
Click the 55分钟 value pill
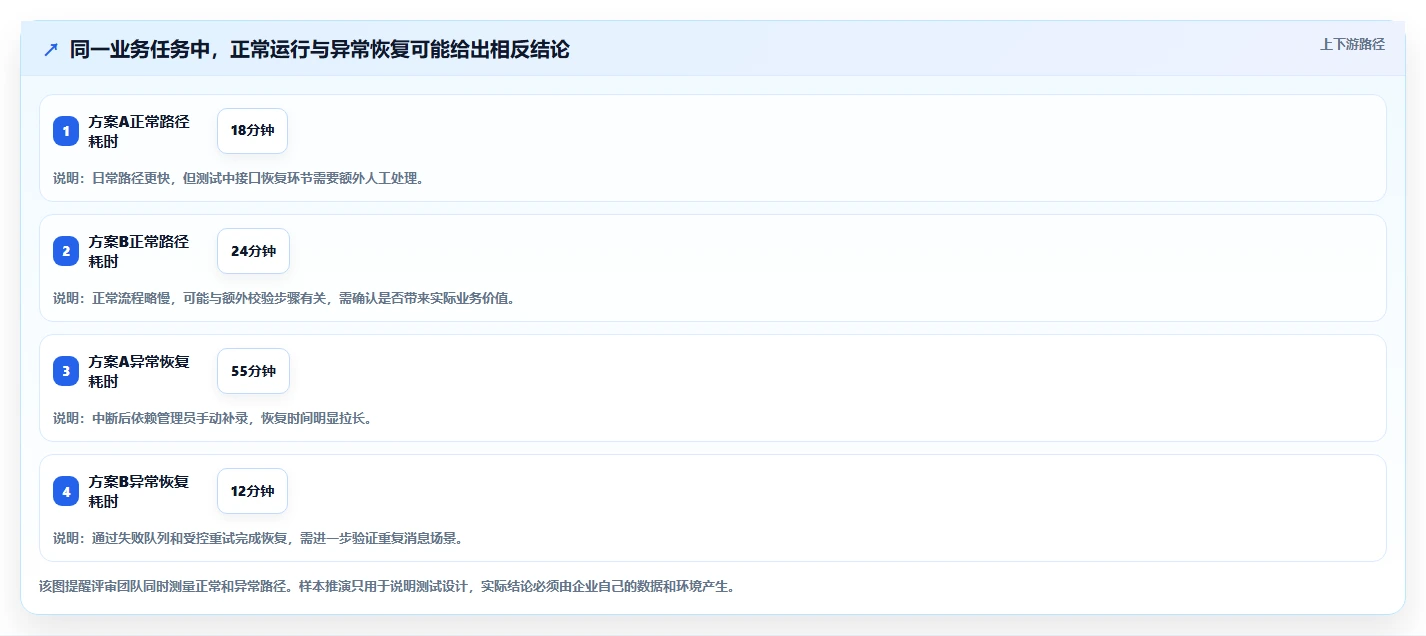point(253,371)
